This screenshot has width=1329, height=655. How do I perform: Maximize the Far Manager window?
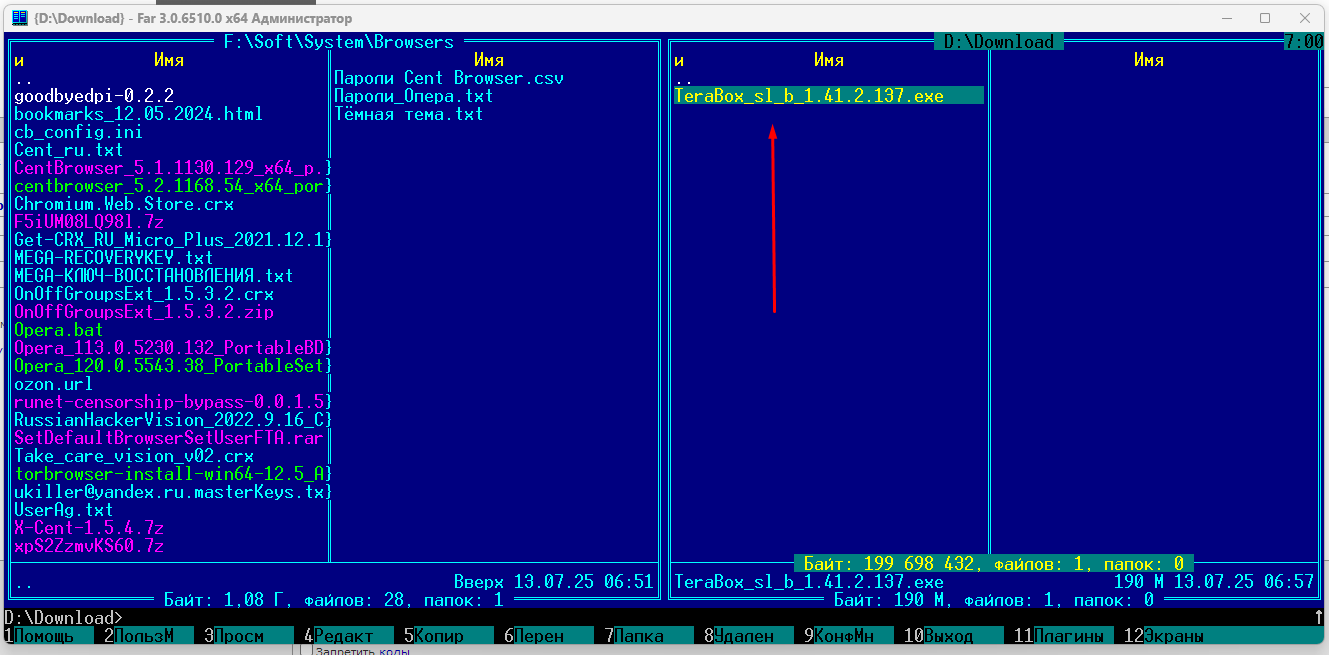click(1265, 18)
